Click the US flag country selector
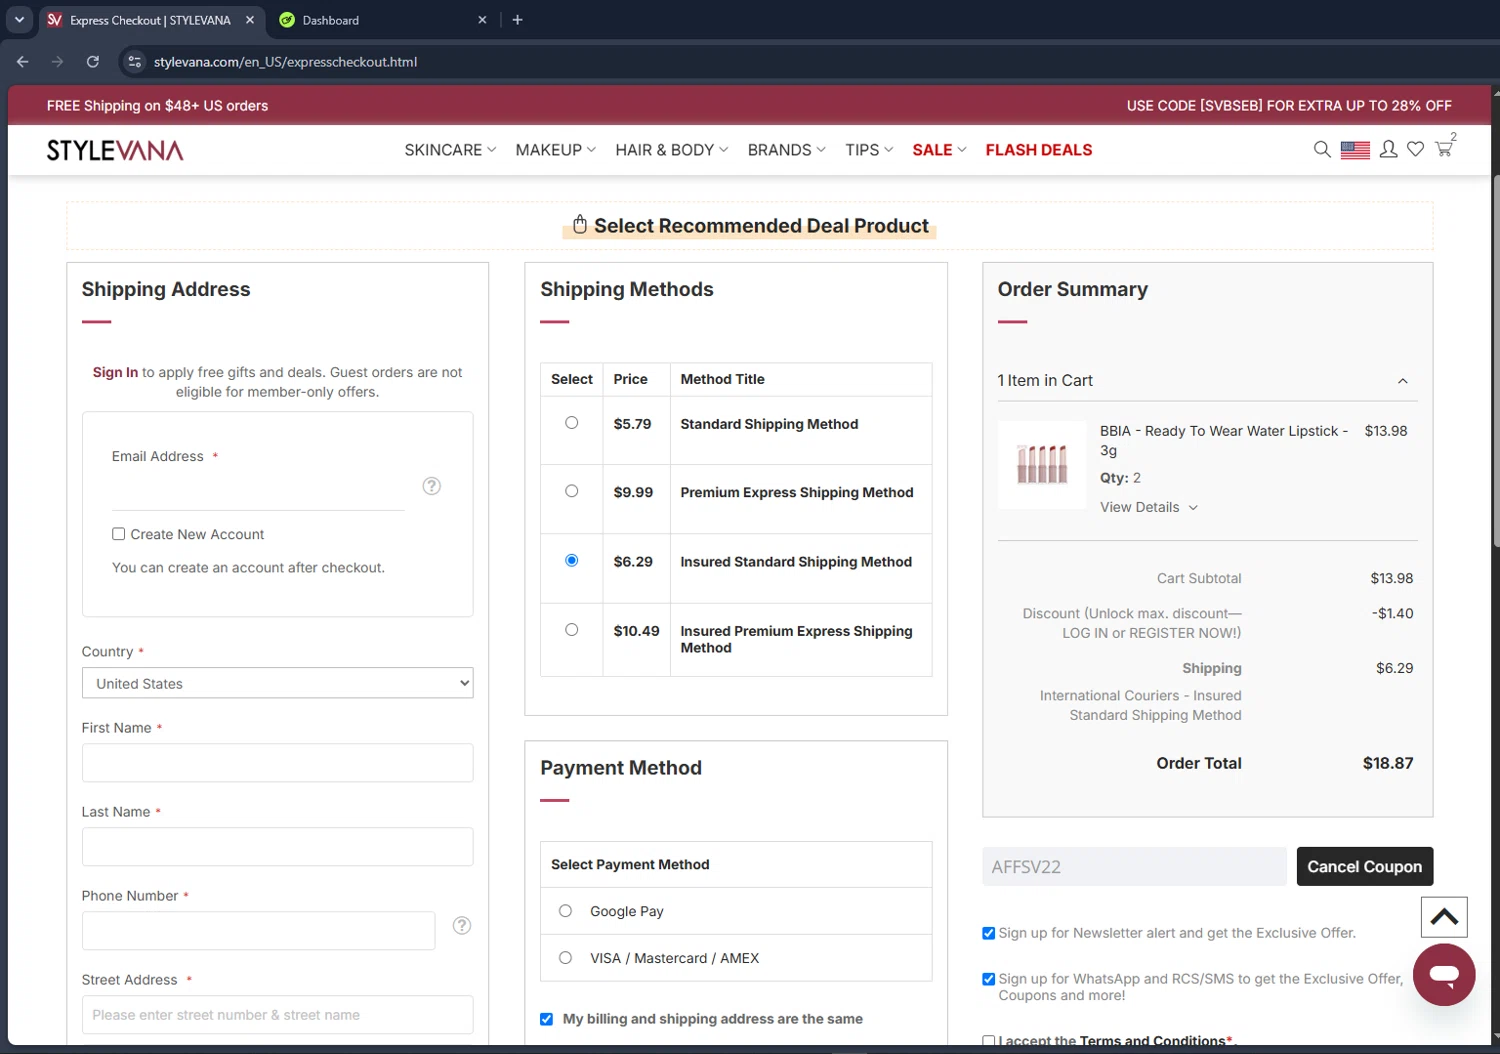 point(1355,150)
